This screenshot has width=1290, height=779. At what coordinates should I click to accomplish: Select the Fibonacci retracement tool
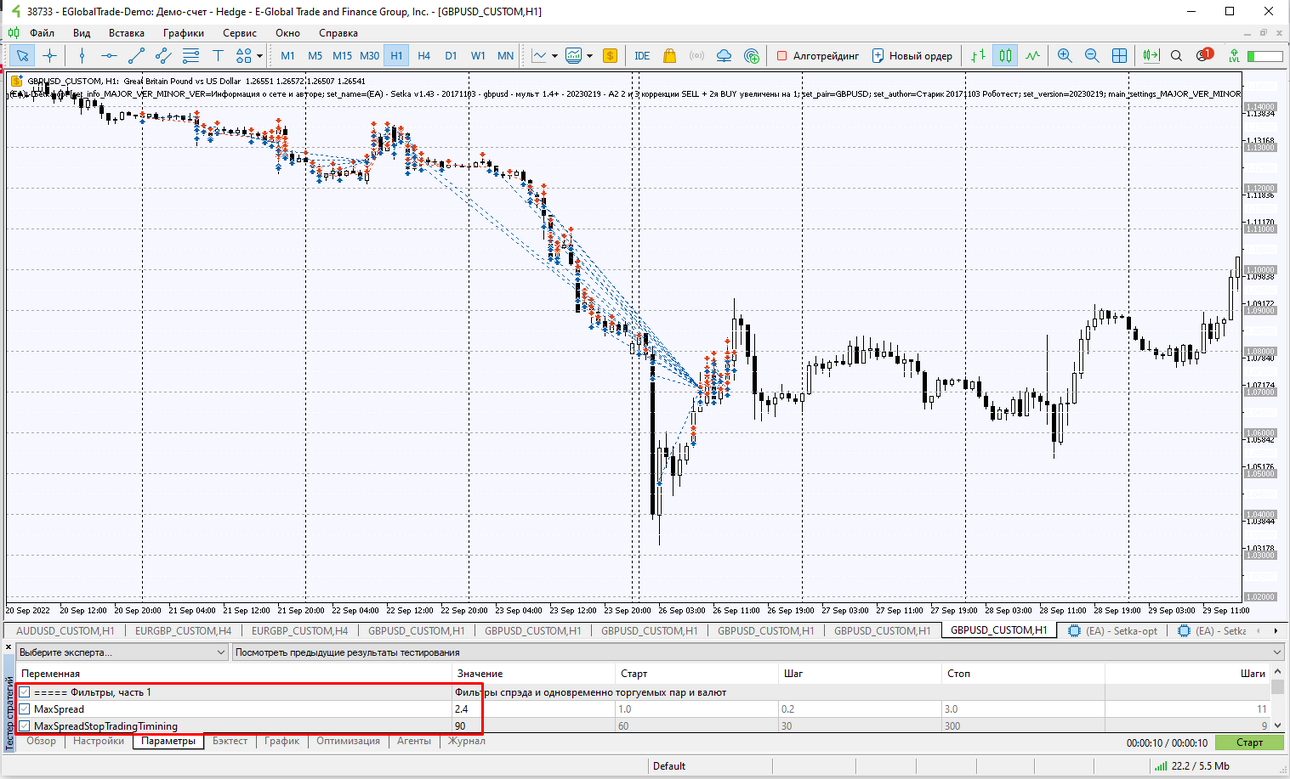[190, 56]
